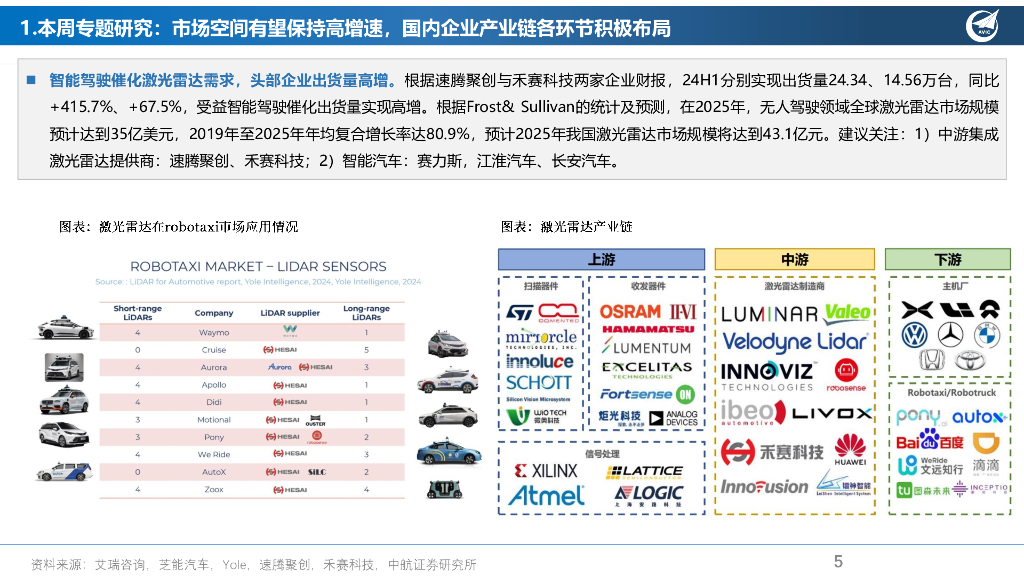1024x576 pixels.
Task: Click the ibeo automotive logo
Action: click(753, 412)
